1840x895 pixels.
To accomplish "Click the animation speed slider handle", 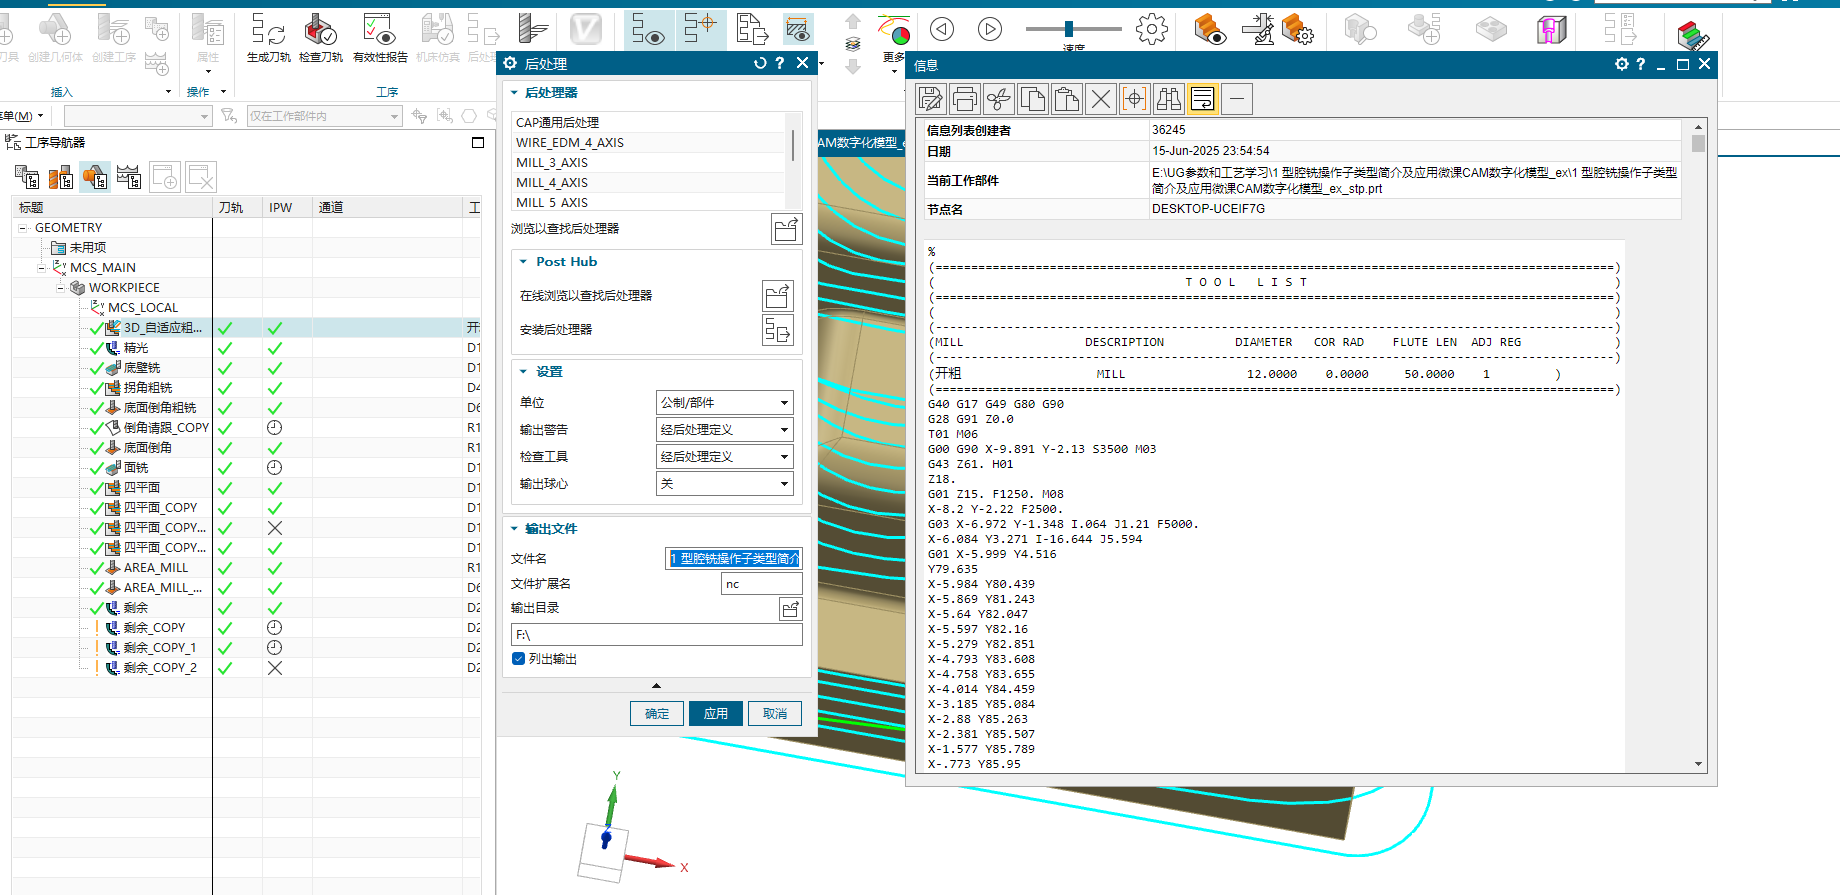I will pyautogui.click(x=1069, y=29).
